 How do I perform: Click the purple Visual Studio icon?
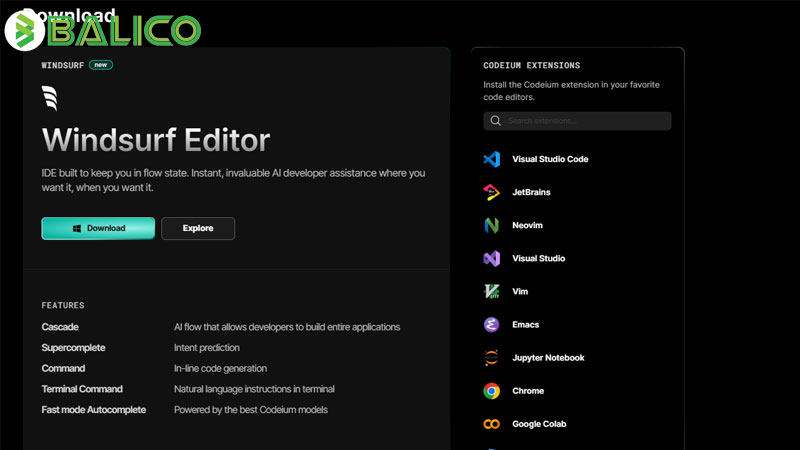(x=491, y=259)
